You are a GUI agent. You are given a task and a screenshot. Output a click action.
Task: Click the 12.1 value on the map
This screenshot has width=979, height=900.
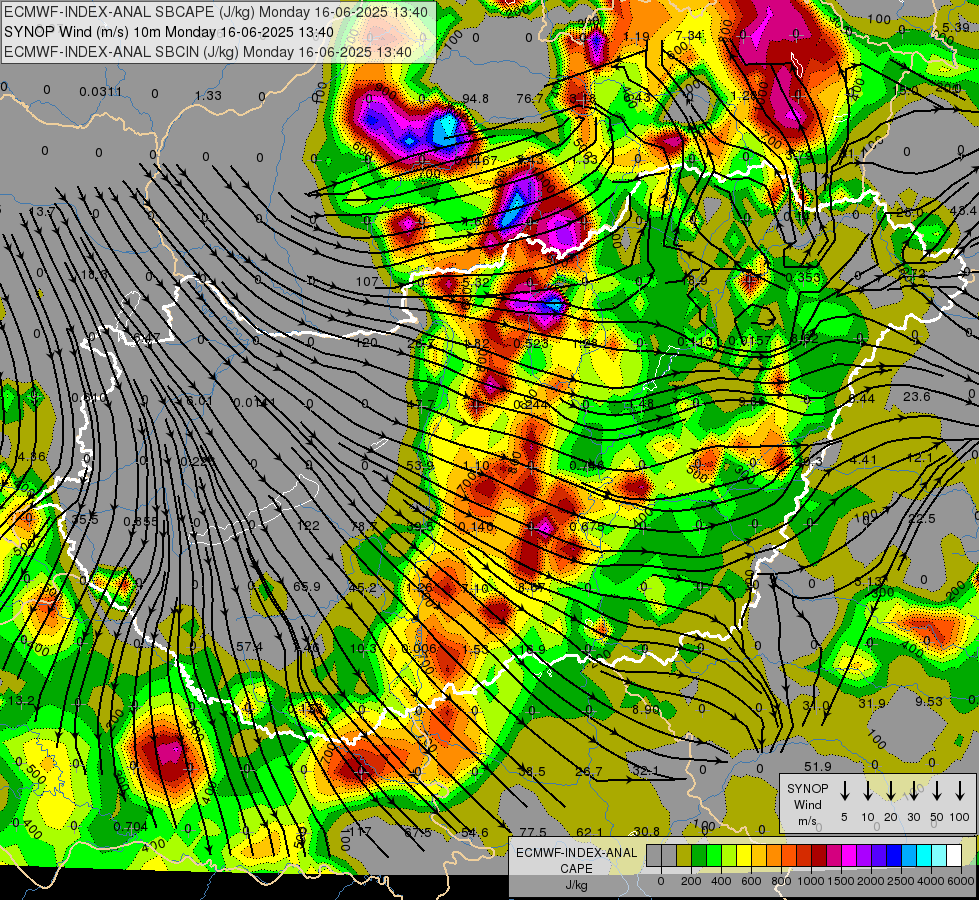pyautogui.click(x=920, y=458)
